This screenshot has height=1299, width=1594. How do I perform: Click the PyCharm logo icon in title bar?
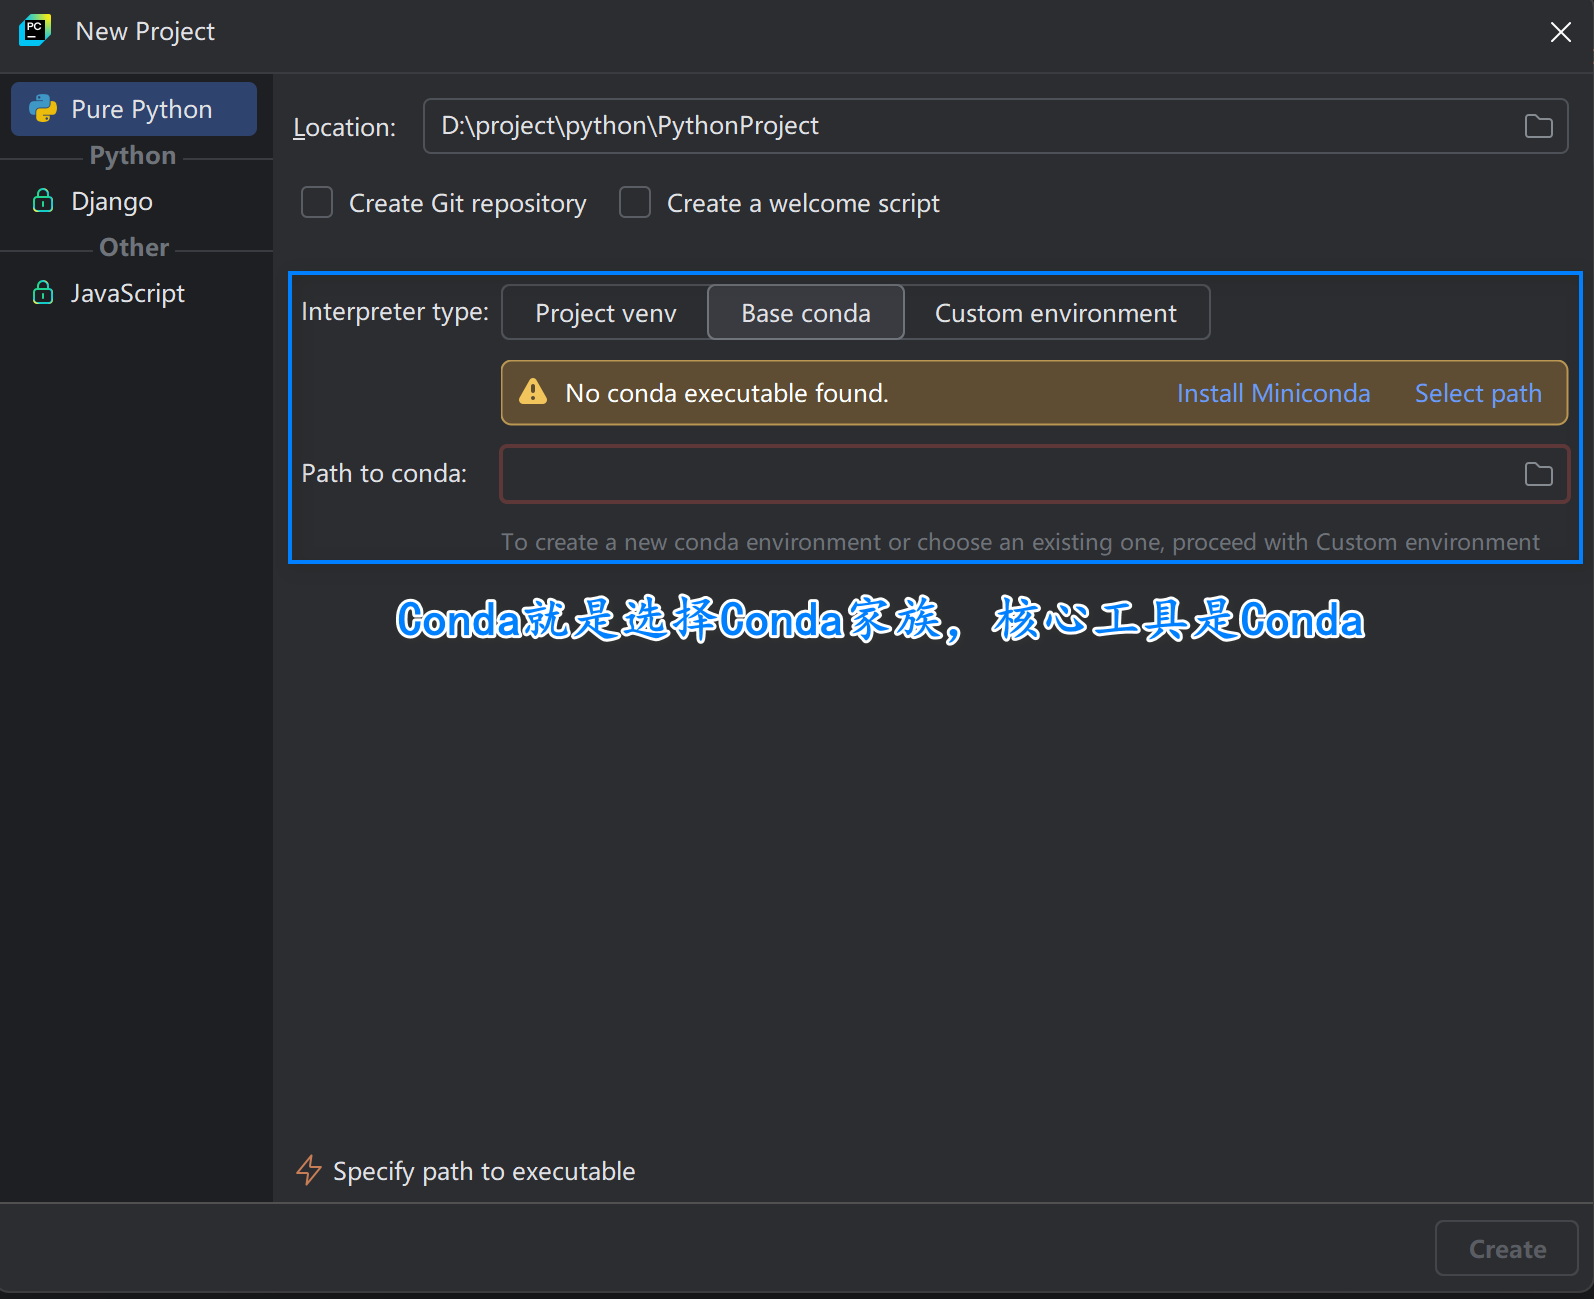[35, 30]
